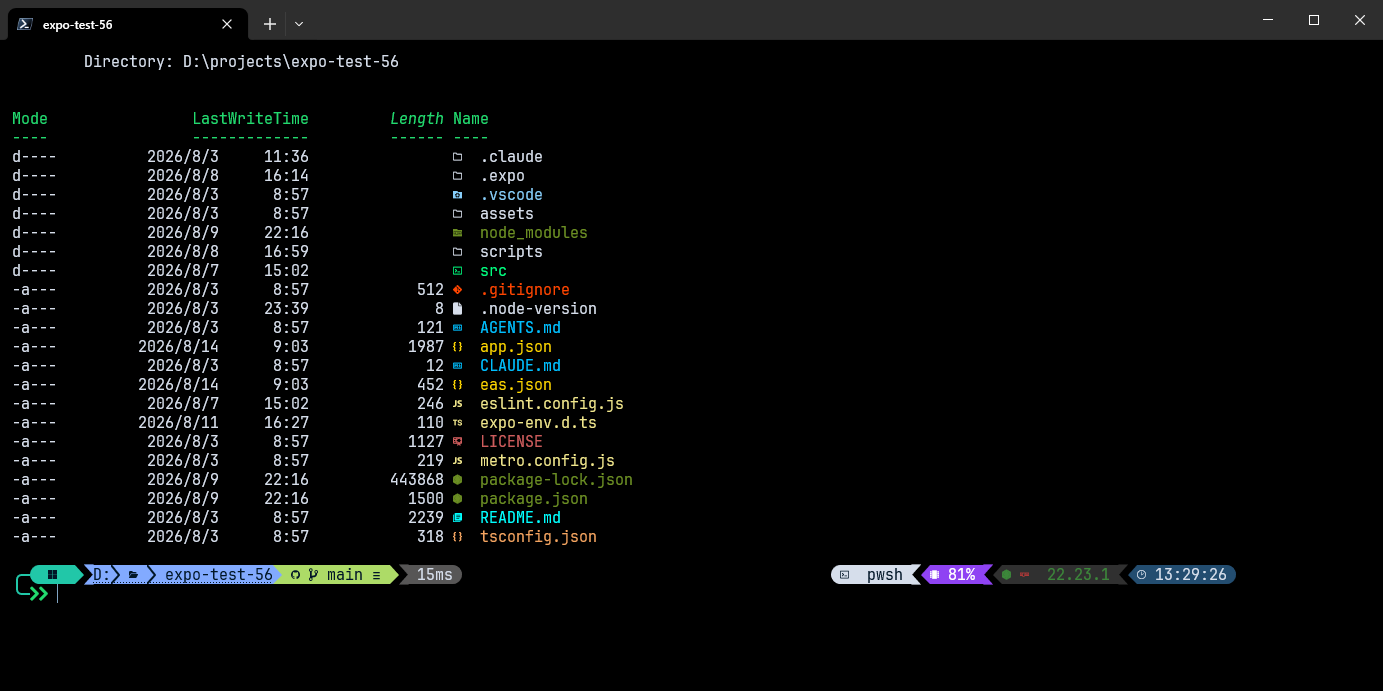
Task: Place cursor at the command prompt input
Action: click(60, 594)
